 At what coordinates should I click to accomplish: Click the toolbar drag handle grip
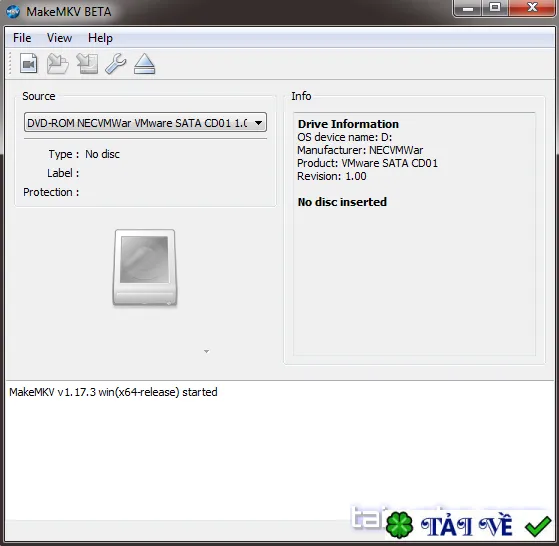(10, 64)
